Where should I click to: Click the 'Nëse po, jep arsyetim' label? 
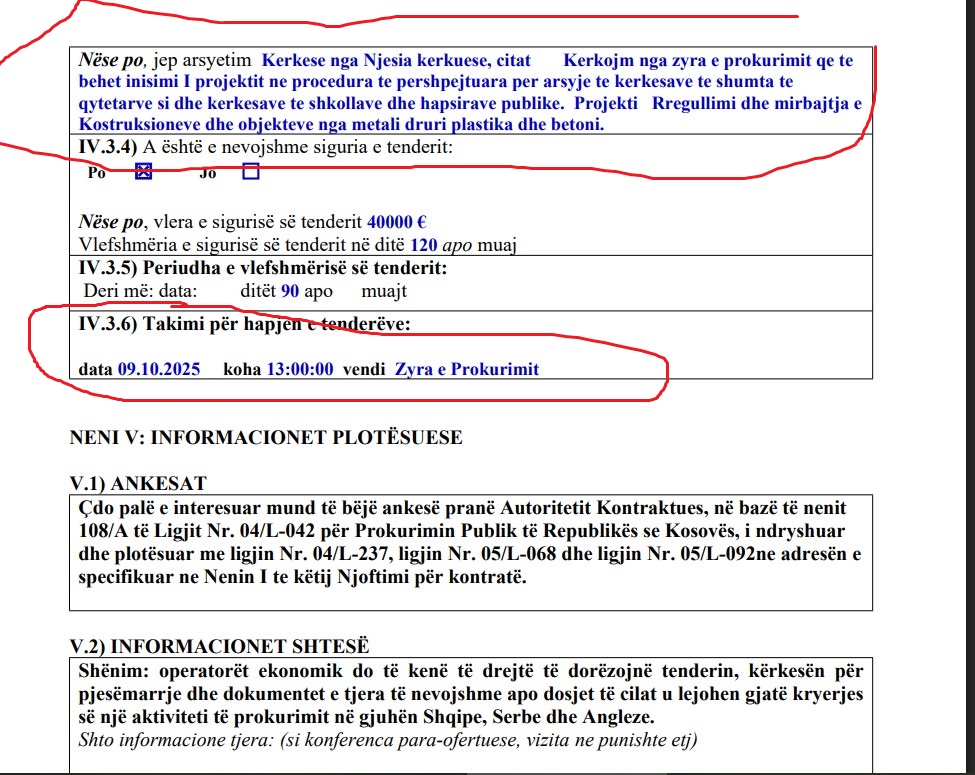tap(164, 60)
